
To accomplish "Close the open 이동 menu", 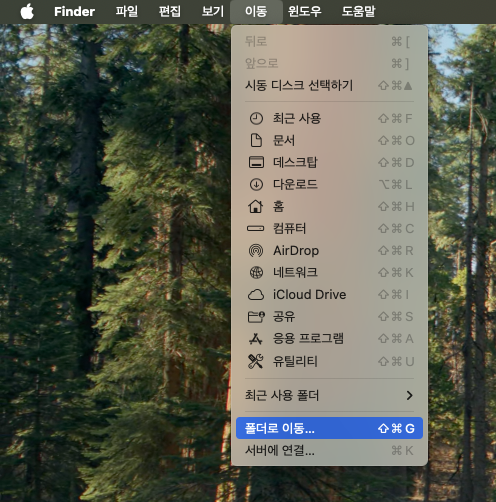I will coord(256,12).
